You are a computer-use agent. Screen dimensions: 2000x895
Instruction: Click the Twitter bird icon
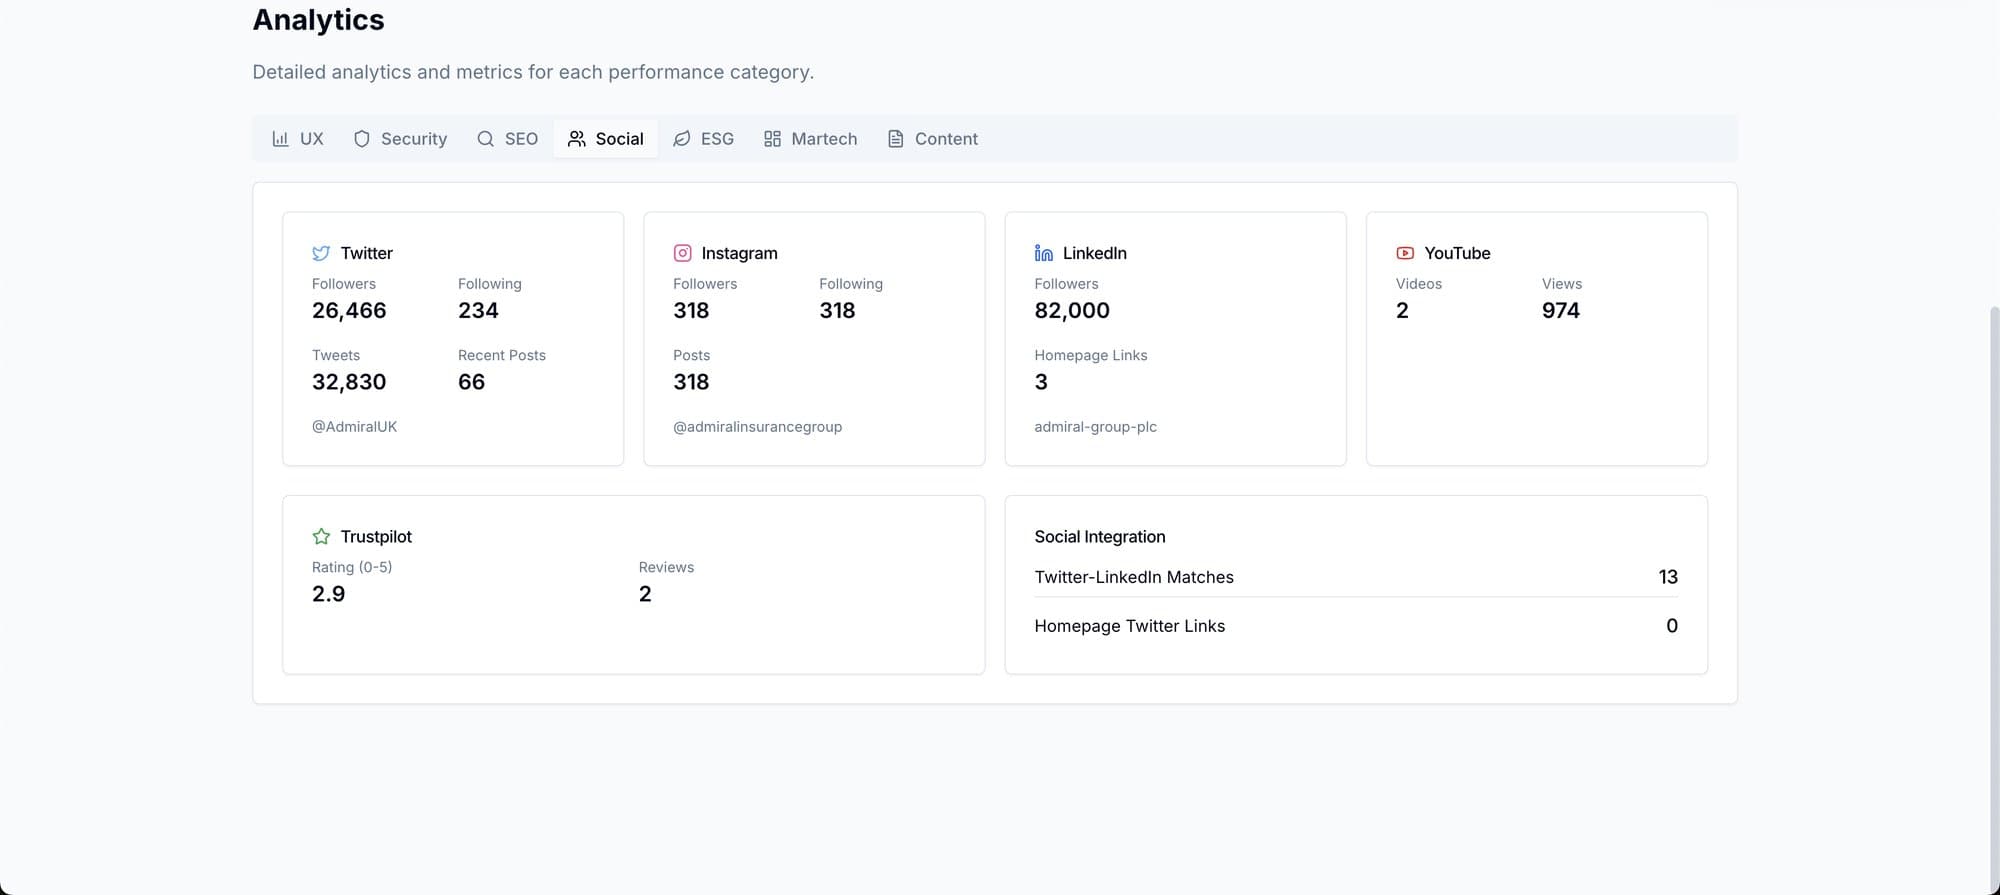click(321, 253)
